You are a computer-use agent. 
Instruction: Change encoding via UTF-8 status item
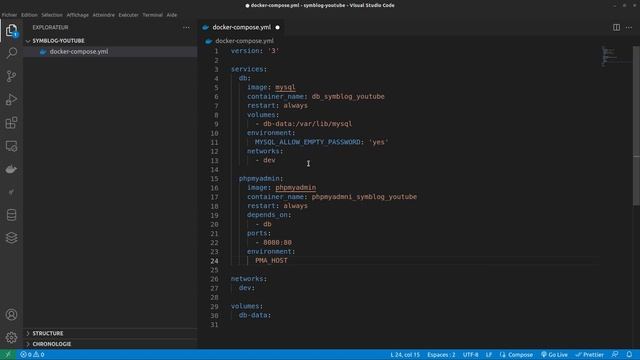[471, 355]
